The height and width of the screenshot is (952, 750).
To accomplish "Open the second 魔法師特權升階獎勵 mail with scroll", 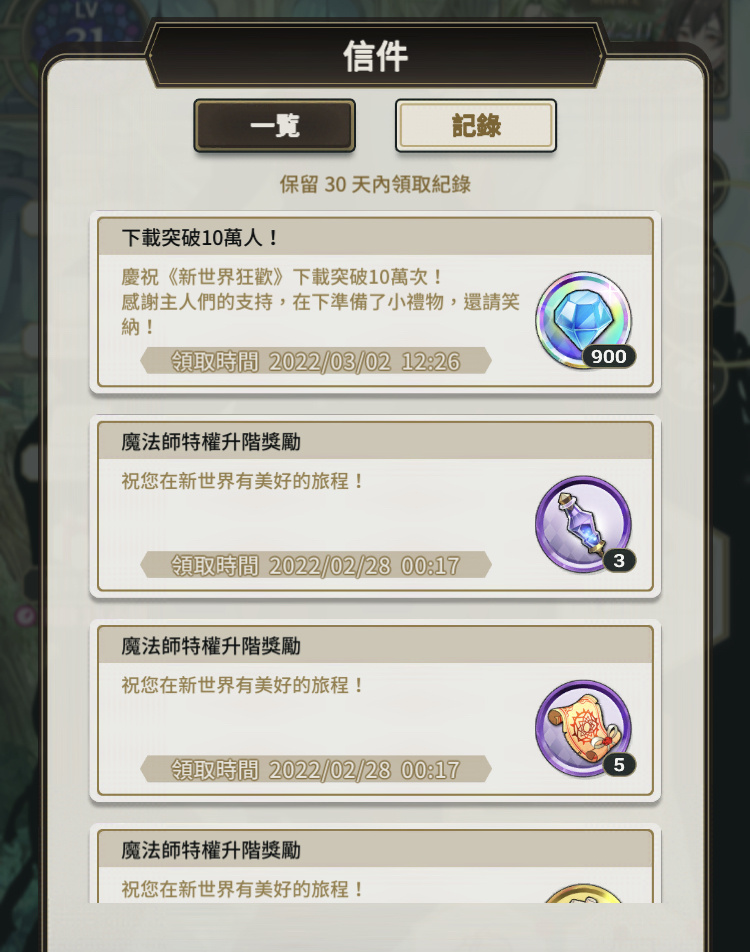I will 375,710.
